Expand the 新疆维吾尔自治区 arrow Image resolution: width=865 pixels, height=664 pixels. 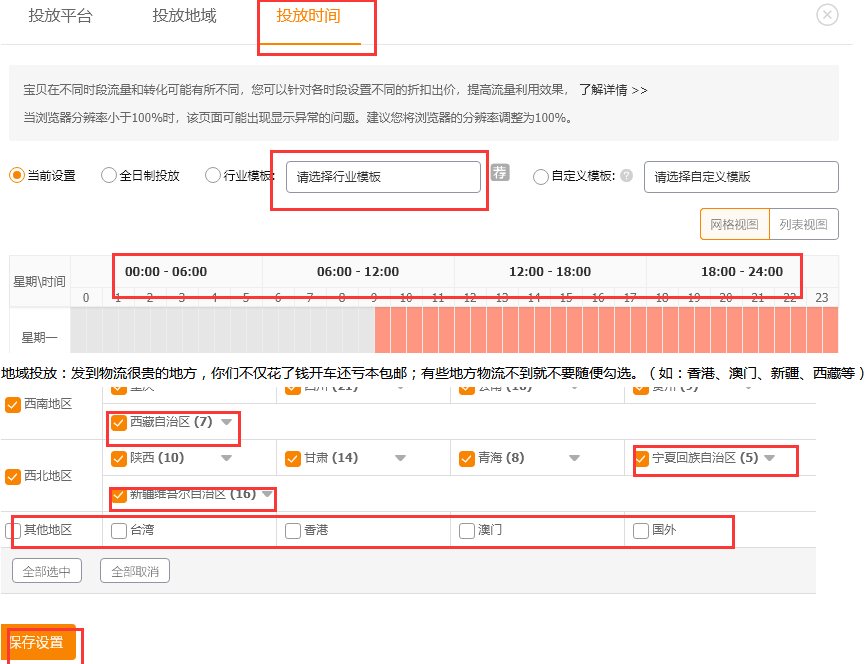(x=267, y=494)
